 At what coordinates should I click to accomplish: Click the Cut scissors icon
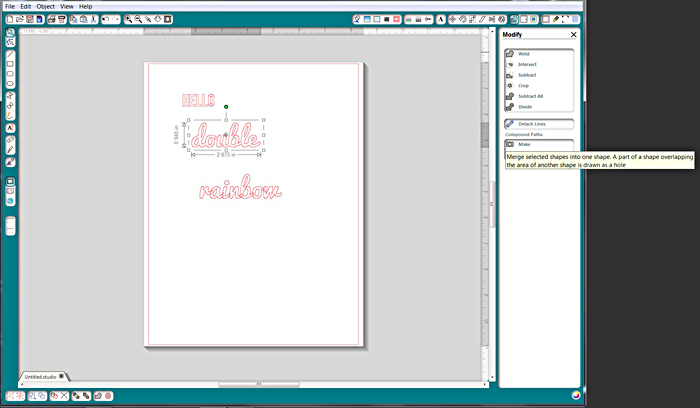[x=93, y=19]
